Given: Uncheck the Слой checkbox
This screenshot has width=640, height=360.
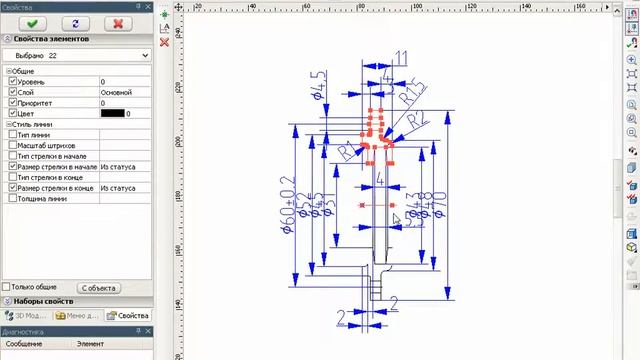Looking at the screenshot, I should (x=13, y=92).
